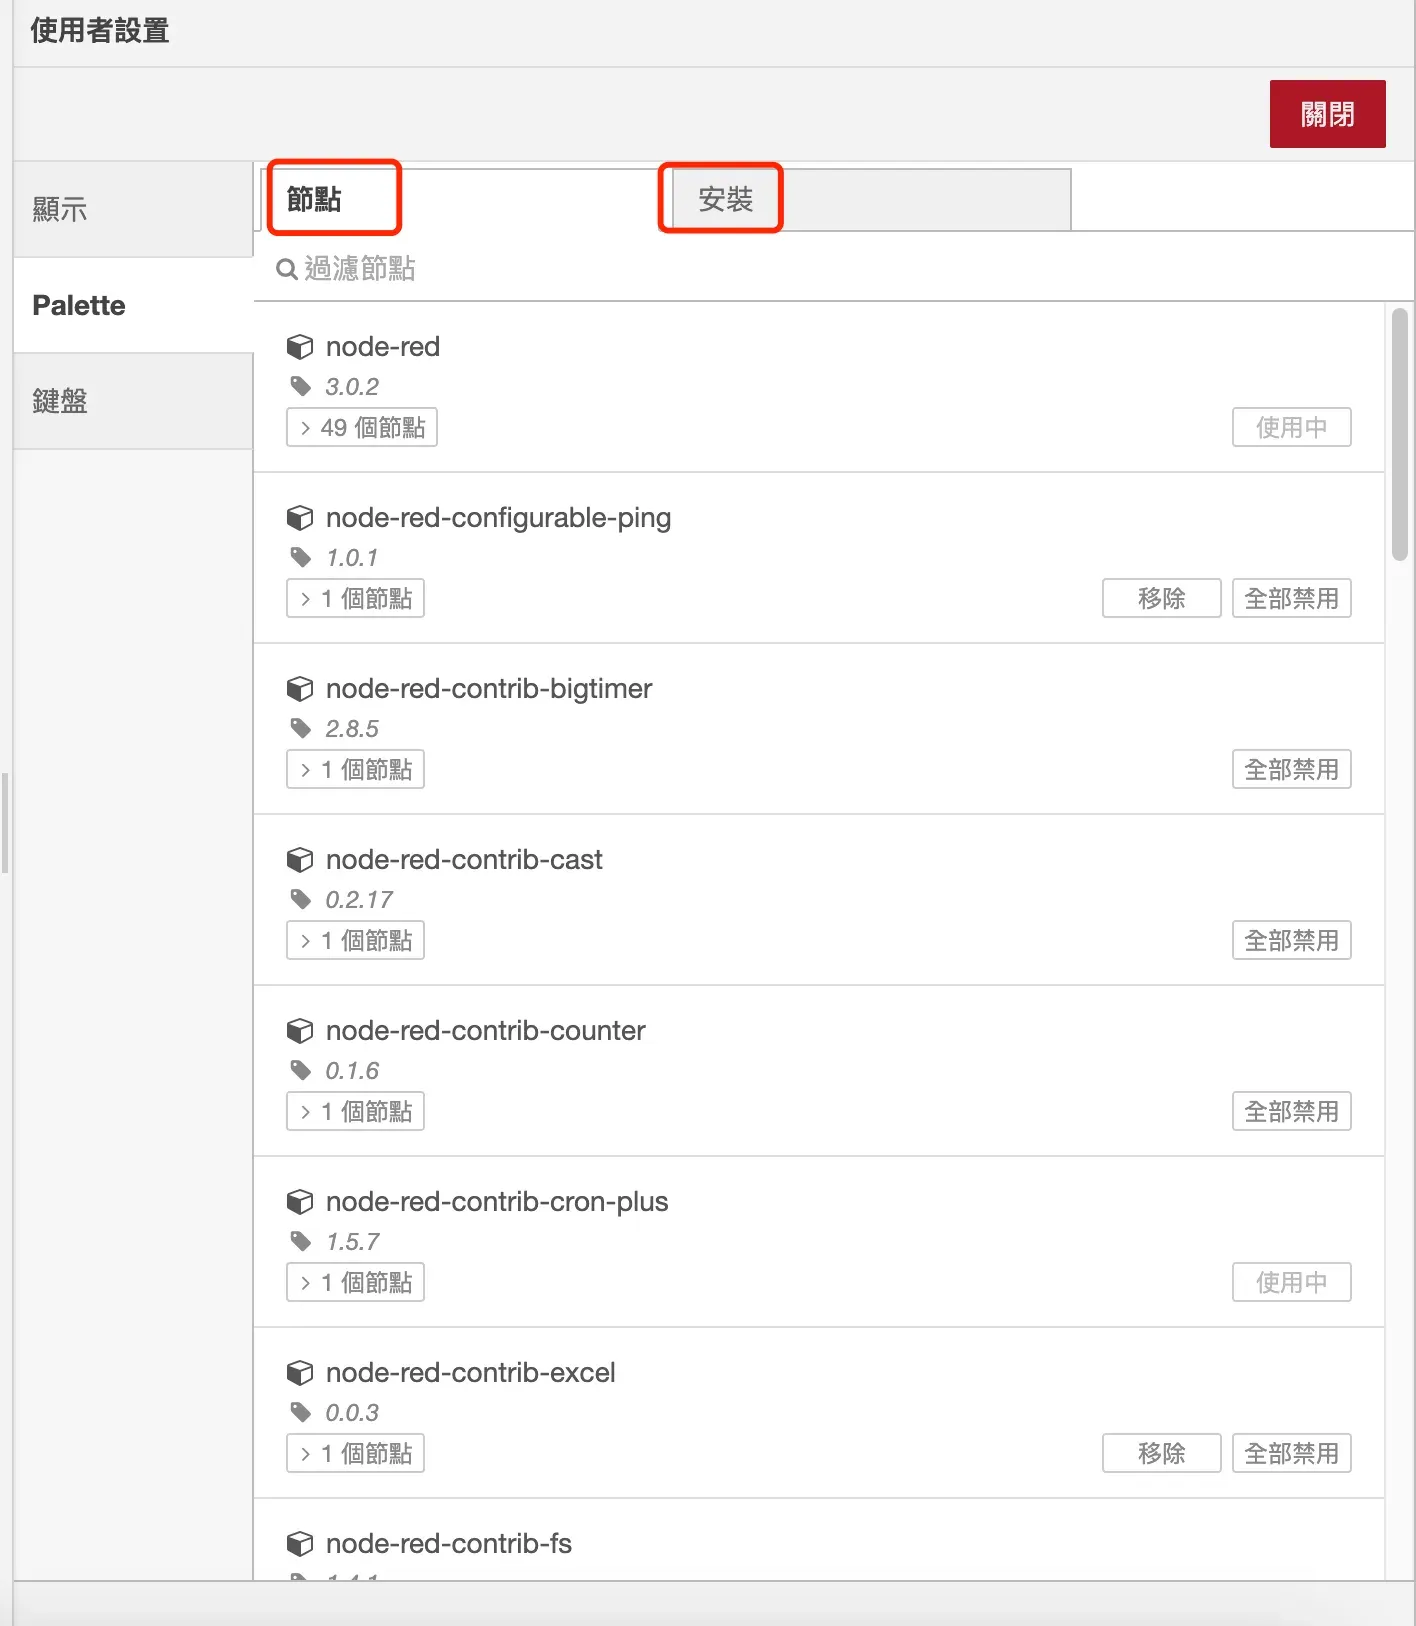Click the version number "1.5.7"
Viewport: 1416px width, 1626px height.
pyautogui.click(x=353, y=1242)
